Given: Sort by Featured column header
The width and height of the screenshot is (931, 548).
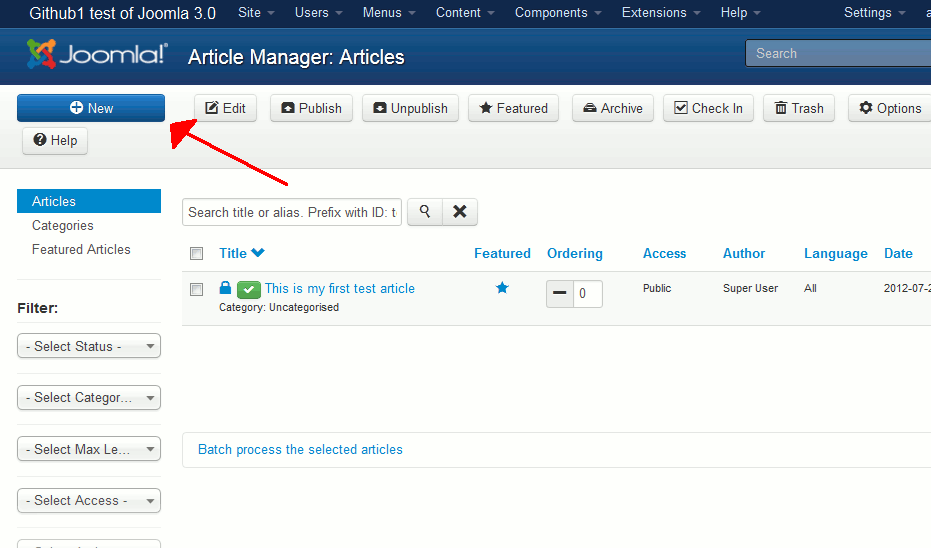Looking at the screenshot, I should tap(502, 254).
